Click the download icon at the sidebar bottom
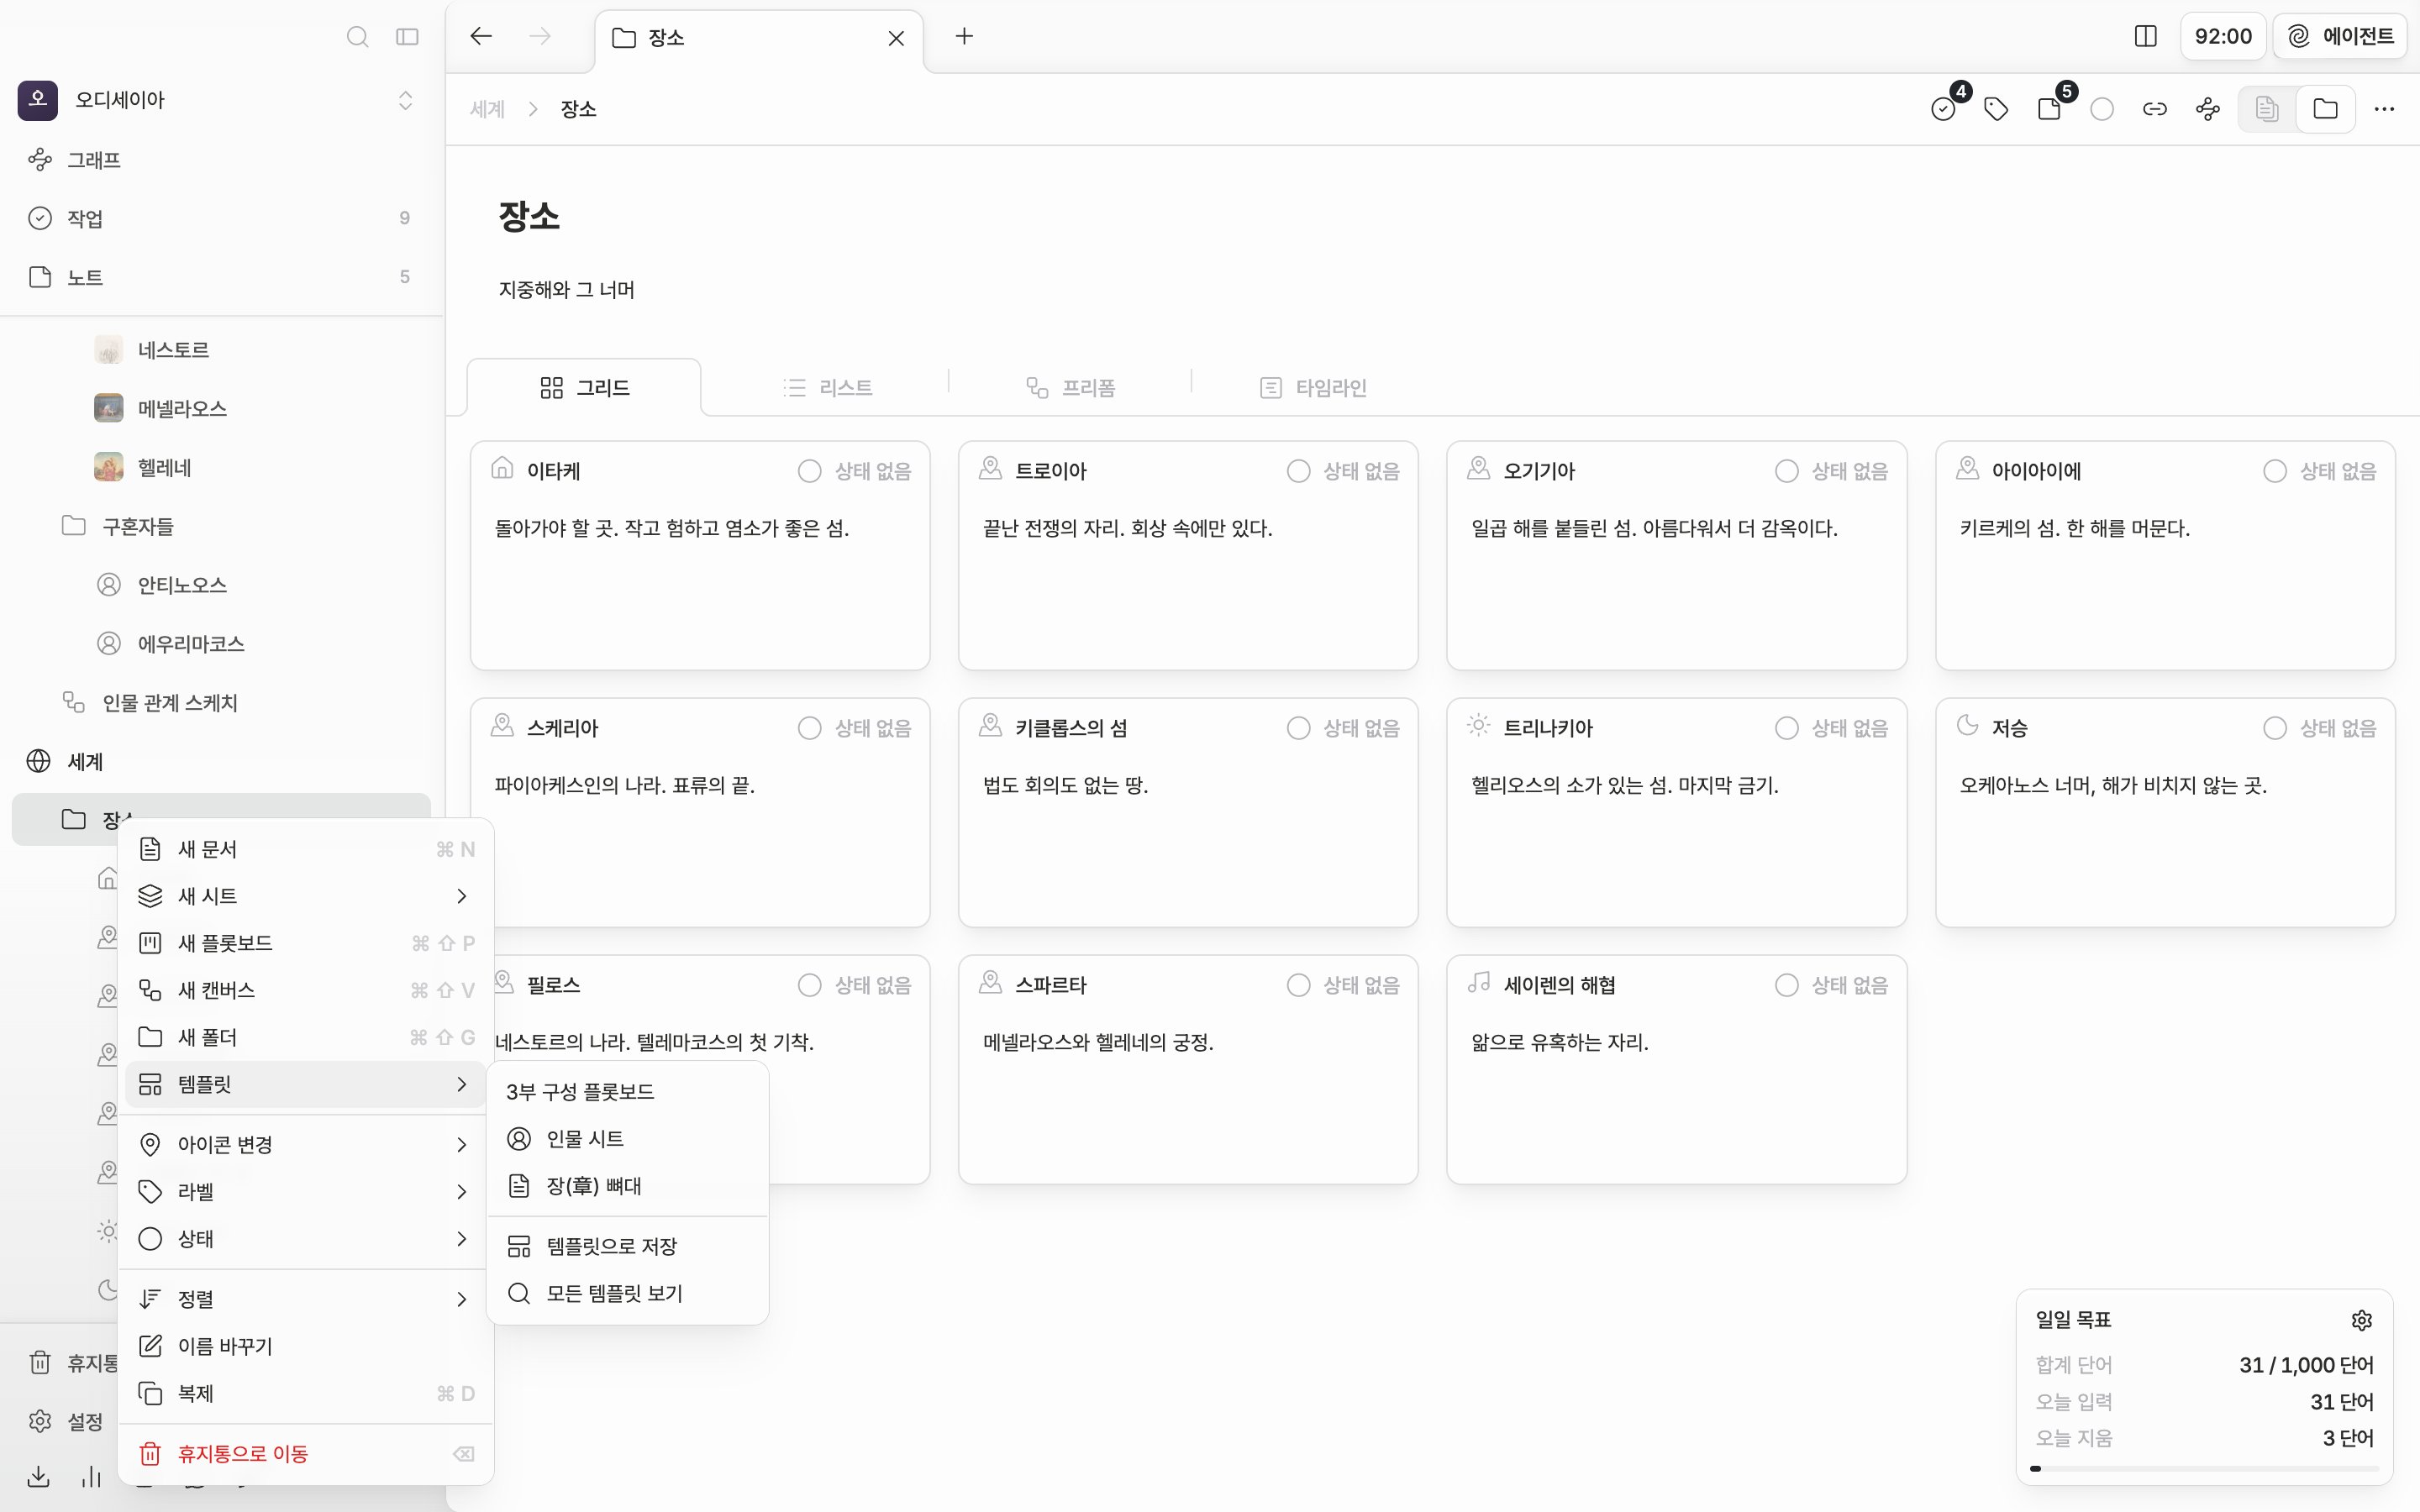This screenshot has width=2420, height=1512. click(39, 1476)
